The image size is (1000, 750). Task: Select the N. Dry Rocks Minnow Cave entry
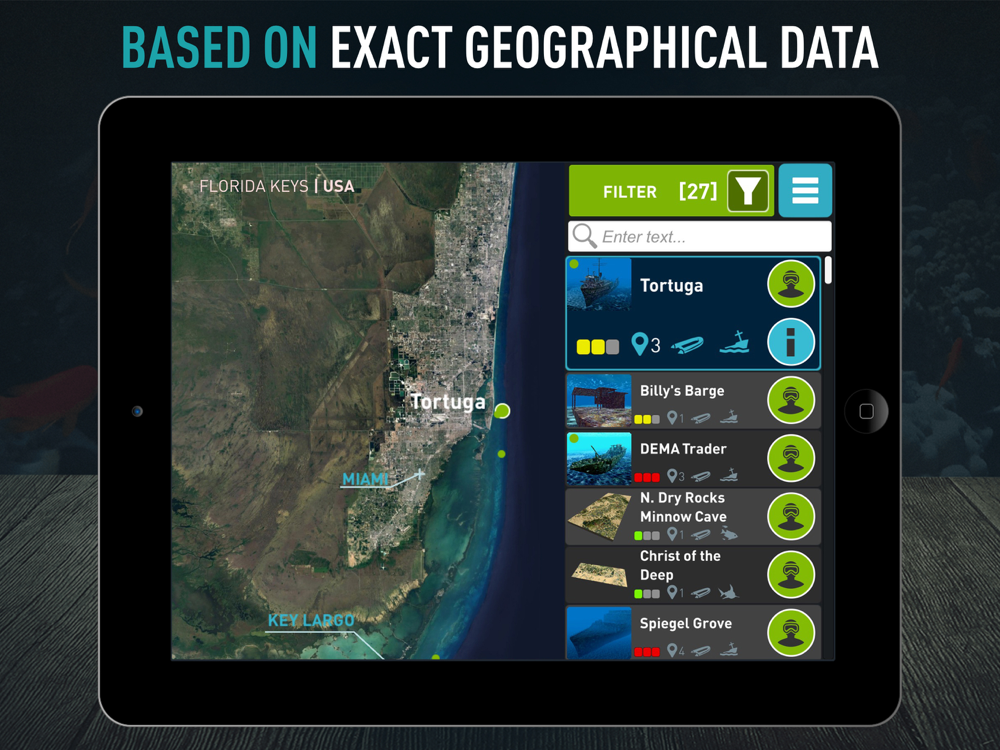(693, 516)
